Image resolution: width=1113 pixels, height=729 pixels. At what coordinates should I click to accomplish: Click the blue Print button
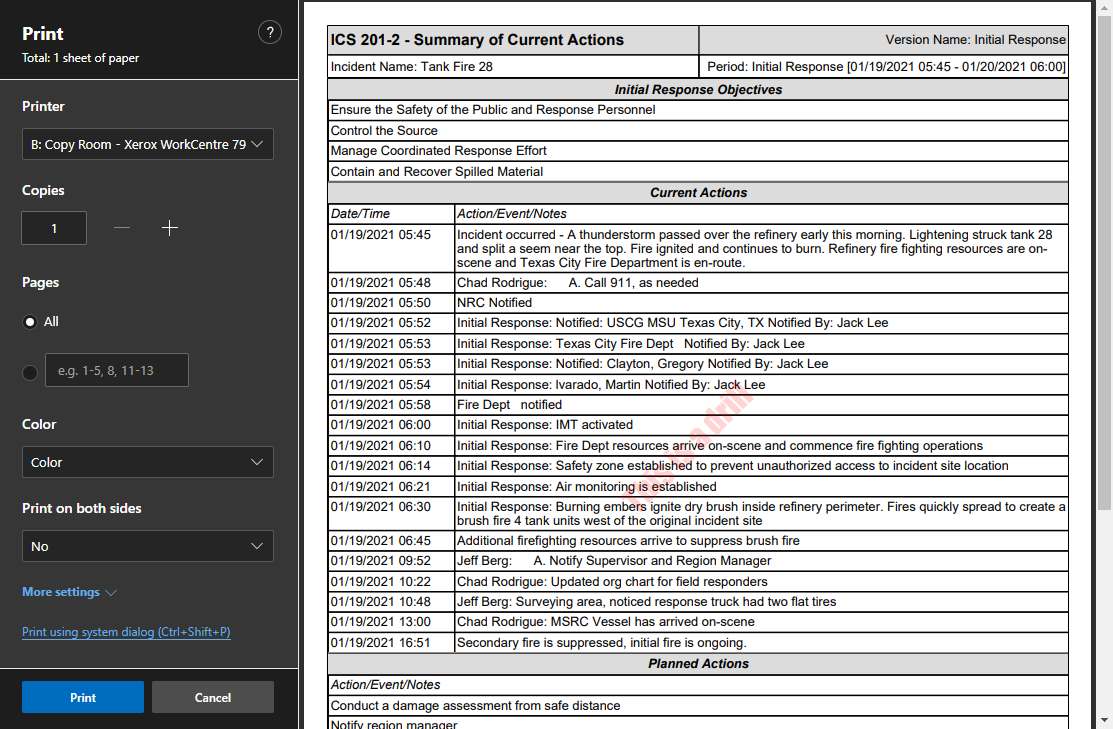pos(83,697)
